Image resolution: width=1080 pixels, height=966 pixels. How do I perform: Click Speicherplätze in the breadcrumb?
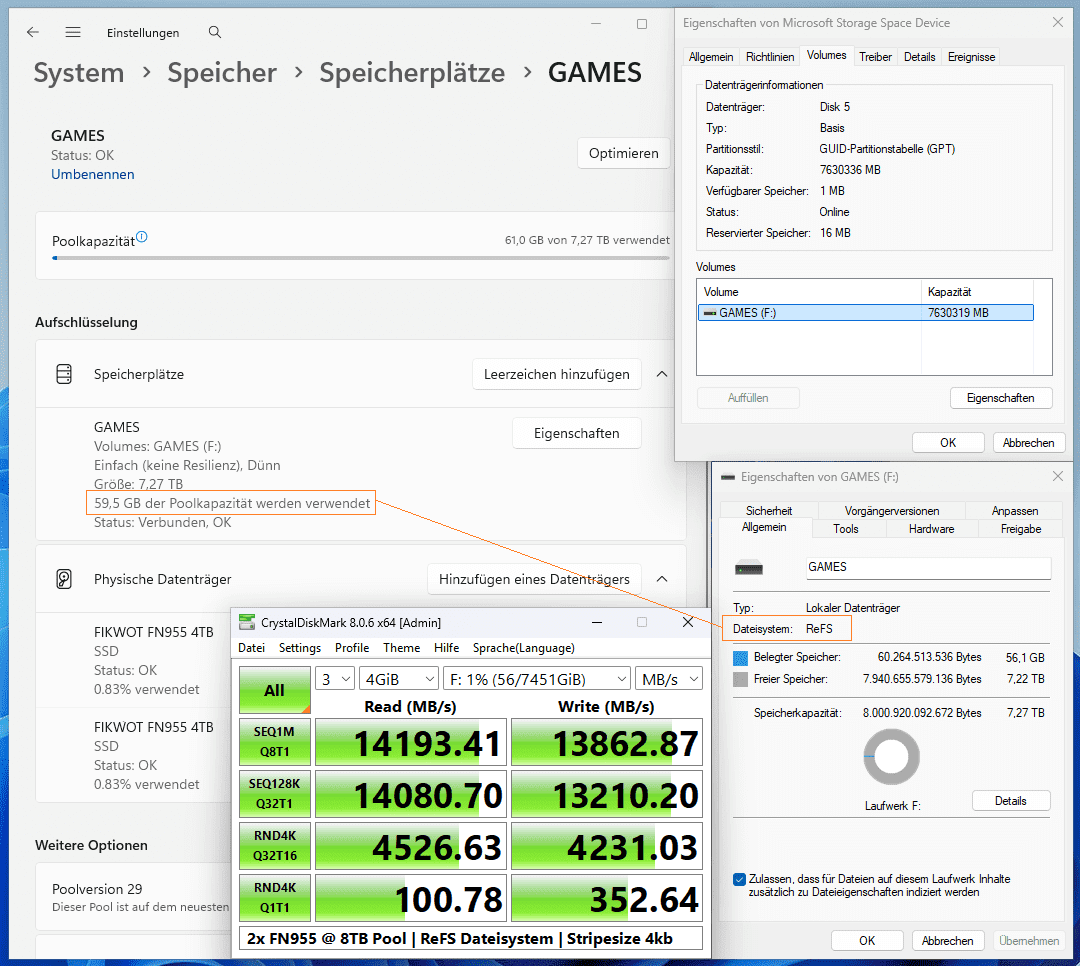point(412,72)
